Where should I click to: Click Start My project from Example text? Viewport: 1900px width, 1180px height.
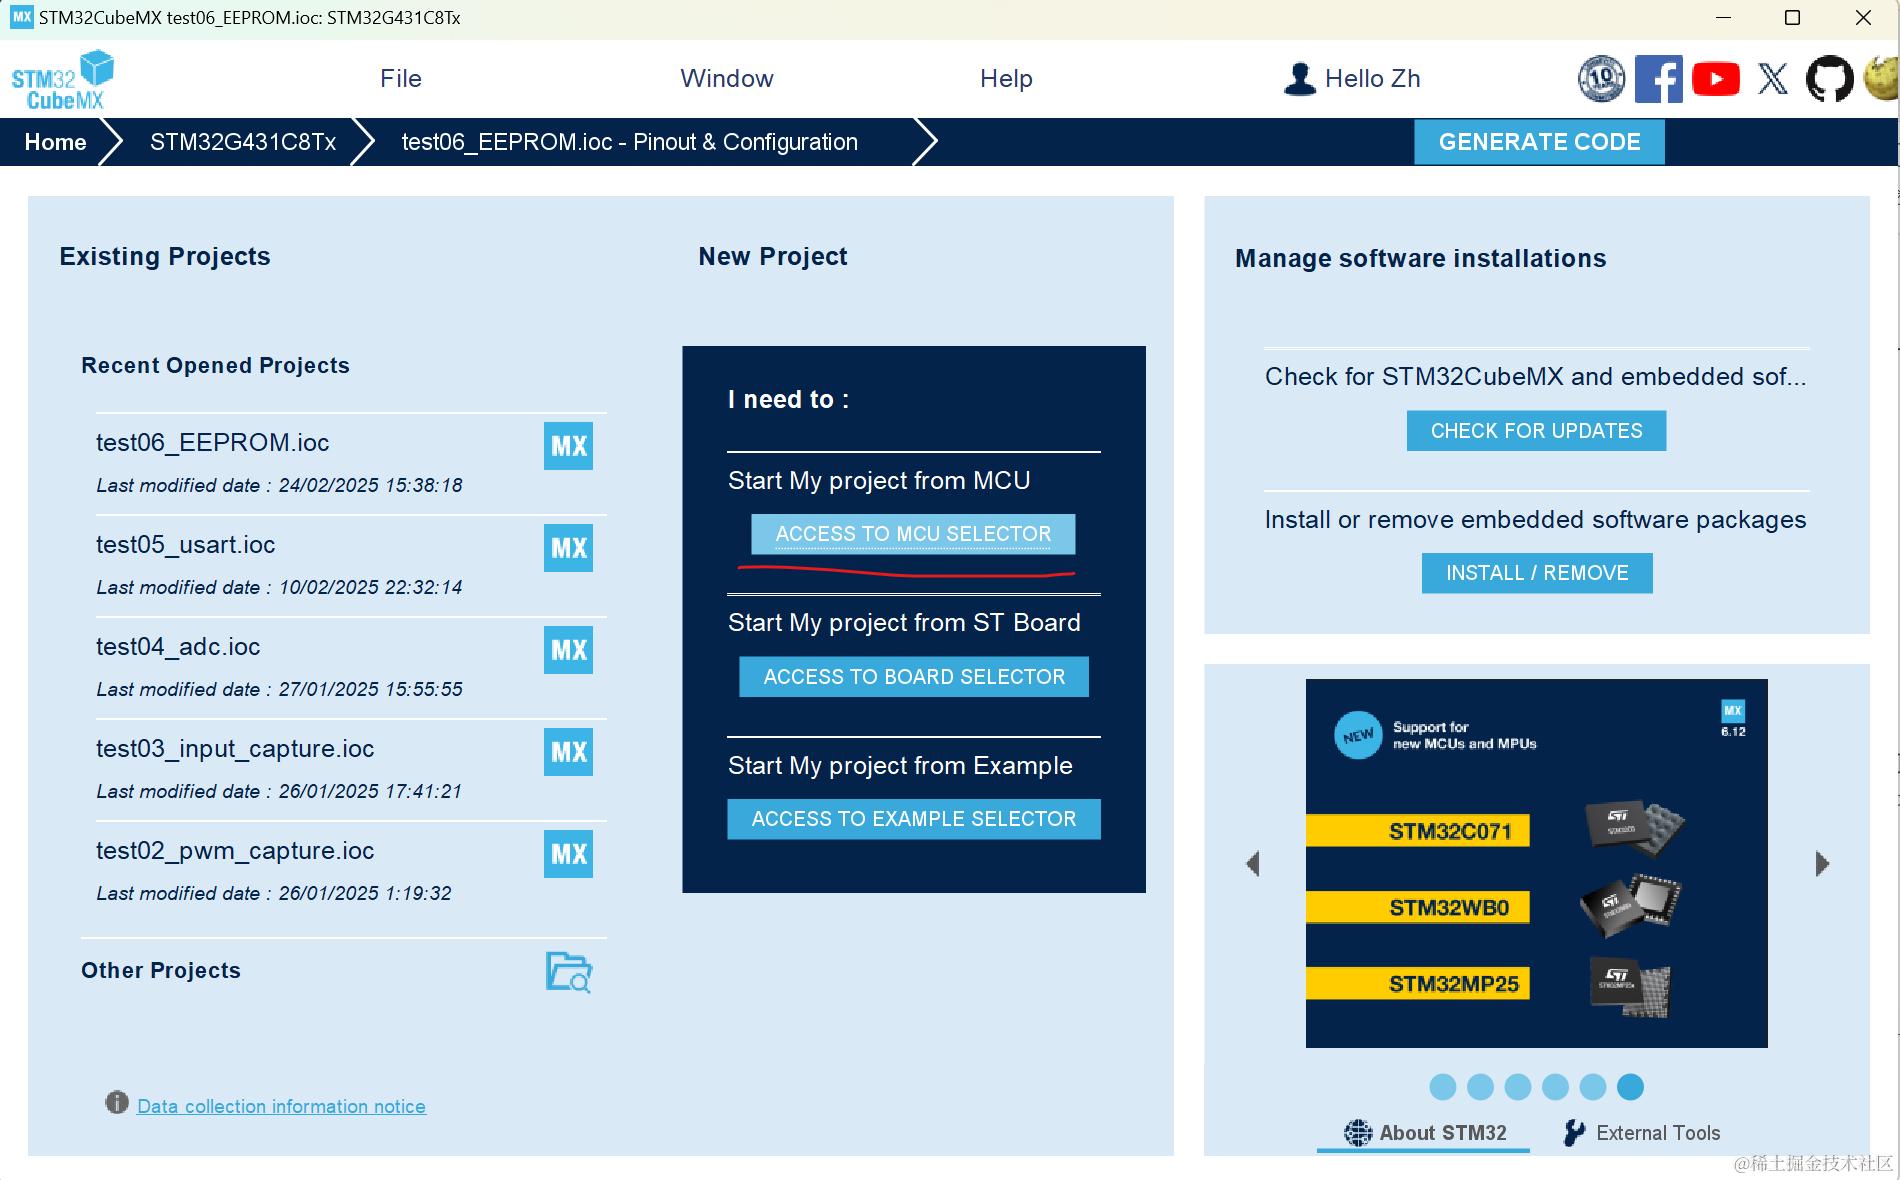click(900, 766)
